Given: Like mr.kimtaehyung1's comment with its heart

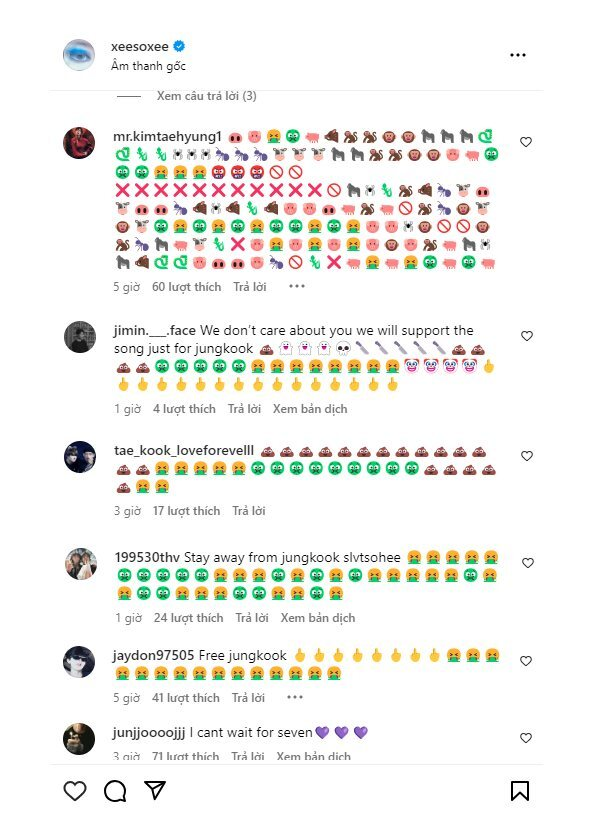Looking at the screenshot, I should point(526,142).
